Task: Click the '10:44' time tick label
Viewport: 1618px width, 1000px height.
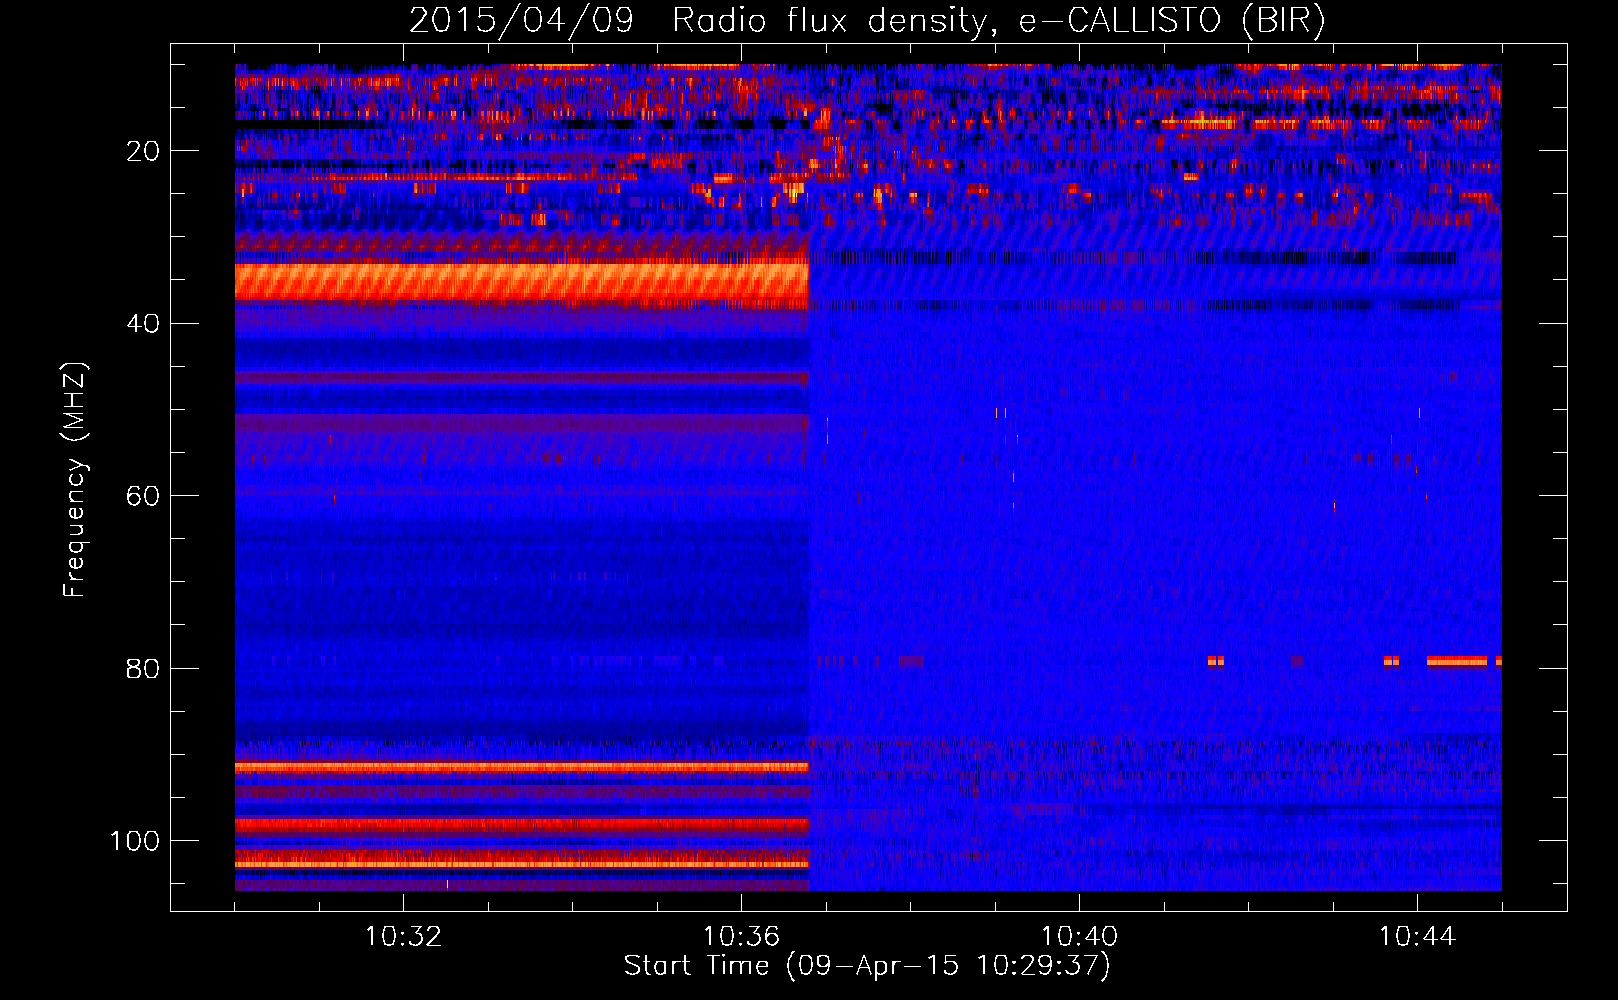Action: pyautogui.click(x=1417, y=937)
